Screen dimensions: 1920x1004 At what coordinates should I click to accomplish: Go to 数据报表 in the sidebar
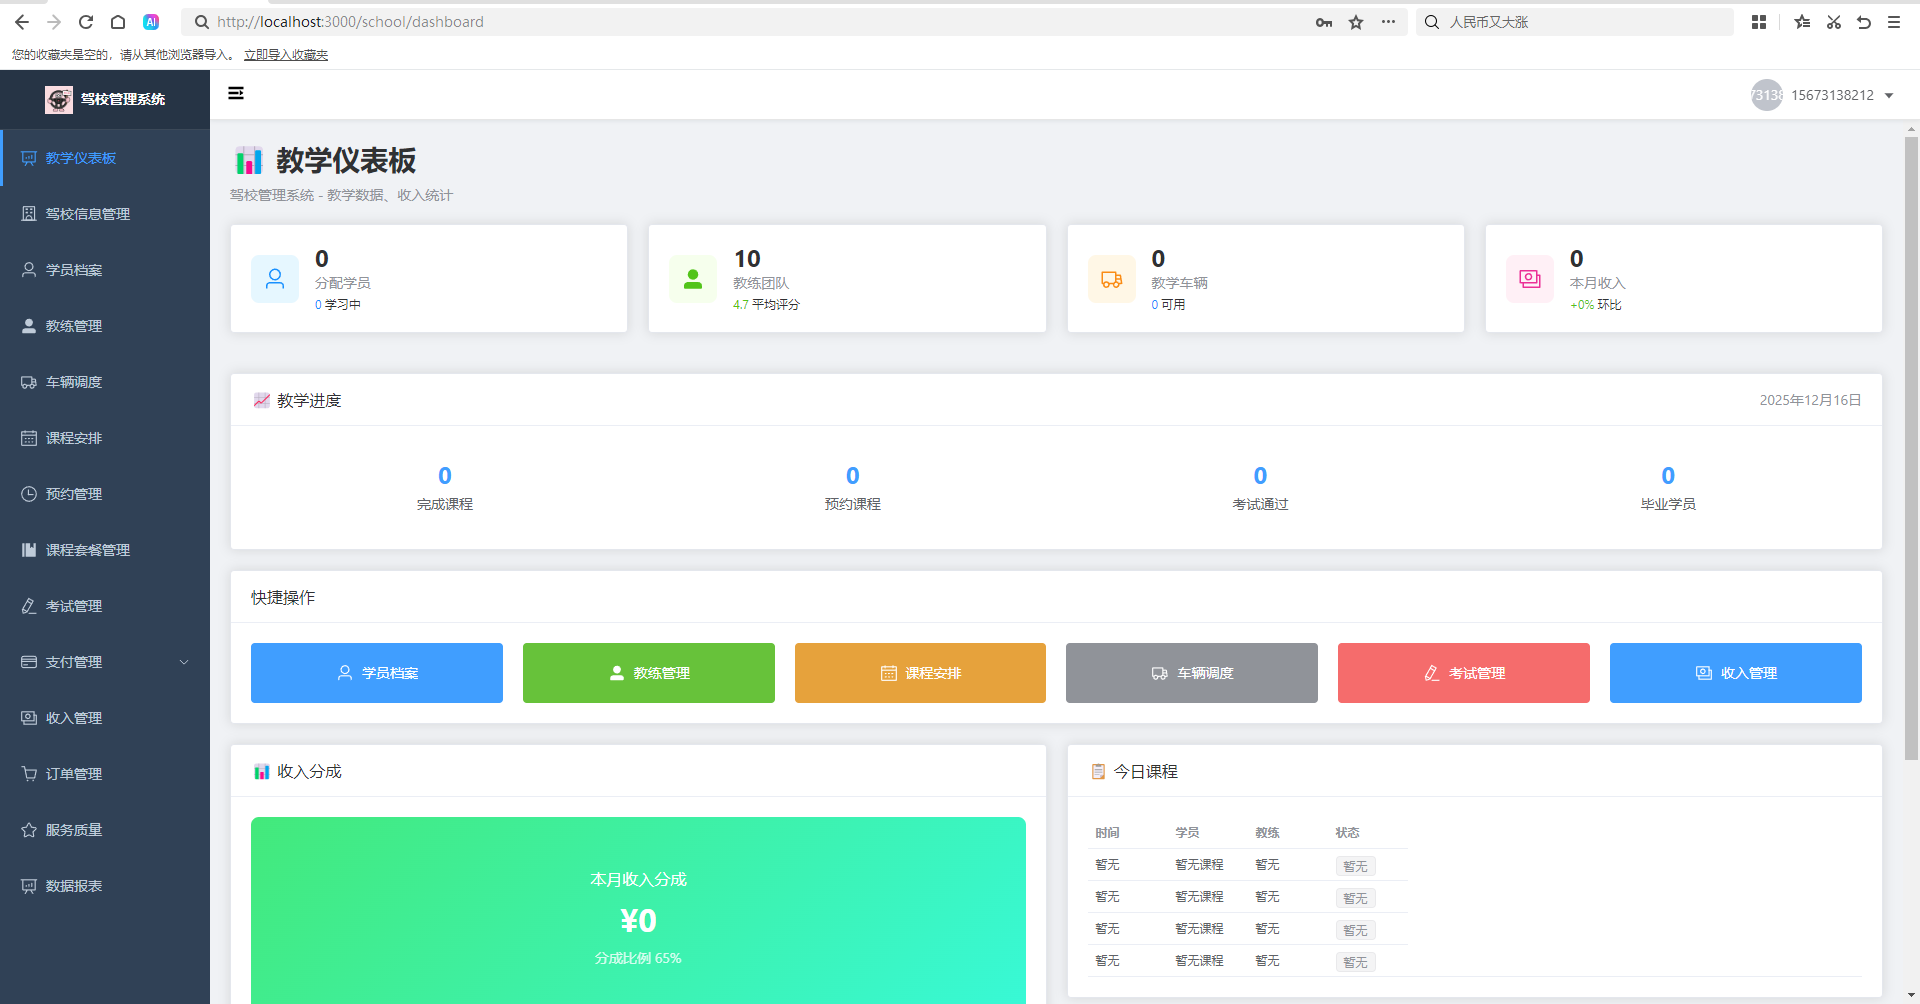click(74, 886)
